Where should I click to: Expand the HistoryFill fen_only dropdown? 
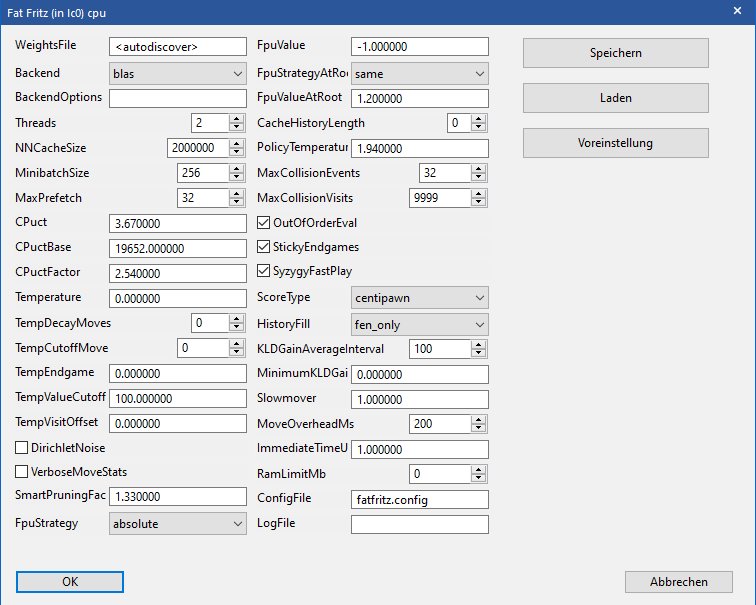point(420,324)
